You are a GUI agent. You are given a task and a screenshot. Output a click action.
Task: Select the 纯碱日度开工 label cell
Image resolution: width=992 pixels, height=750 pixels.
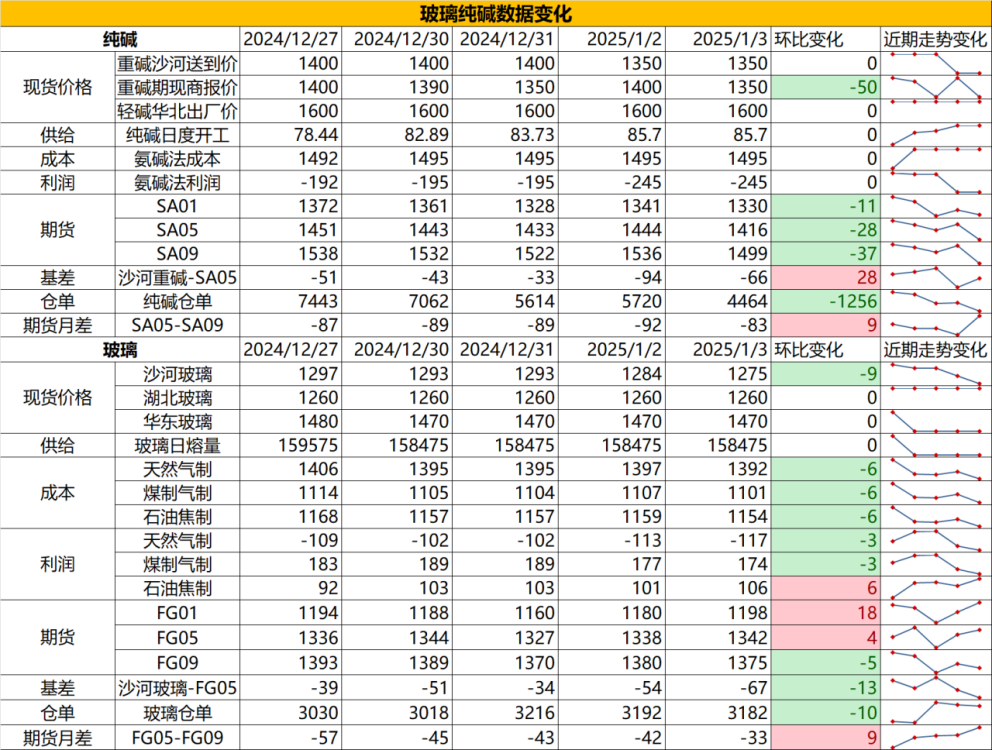click(x=177, y=135)
